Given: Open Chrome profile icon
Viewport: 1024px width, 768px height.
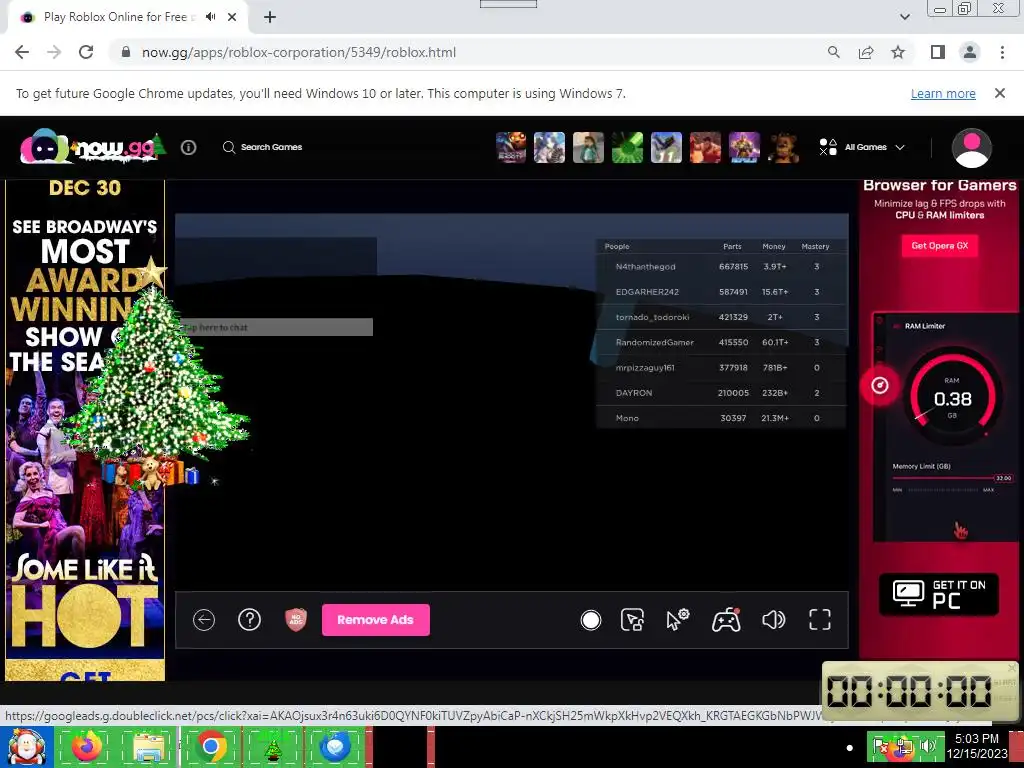Looking at the screenshot, I should point(970,52).
